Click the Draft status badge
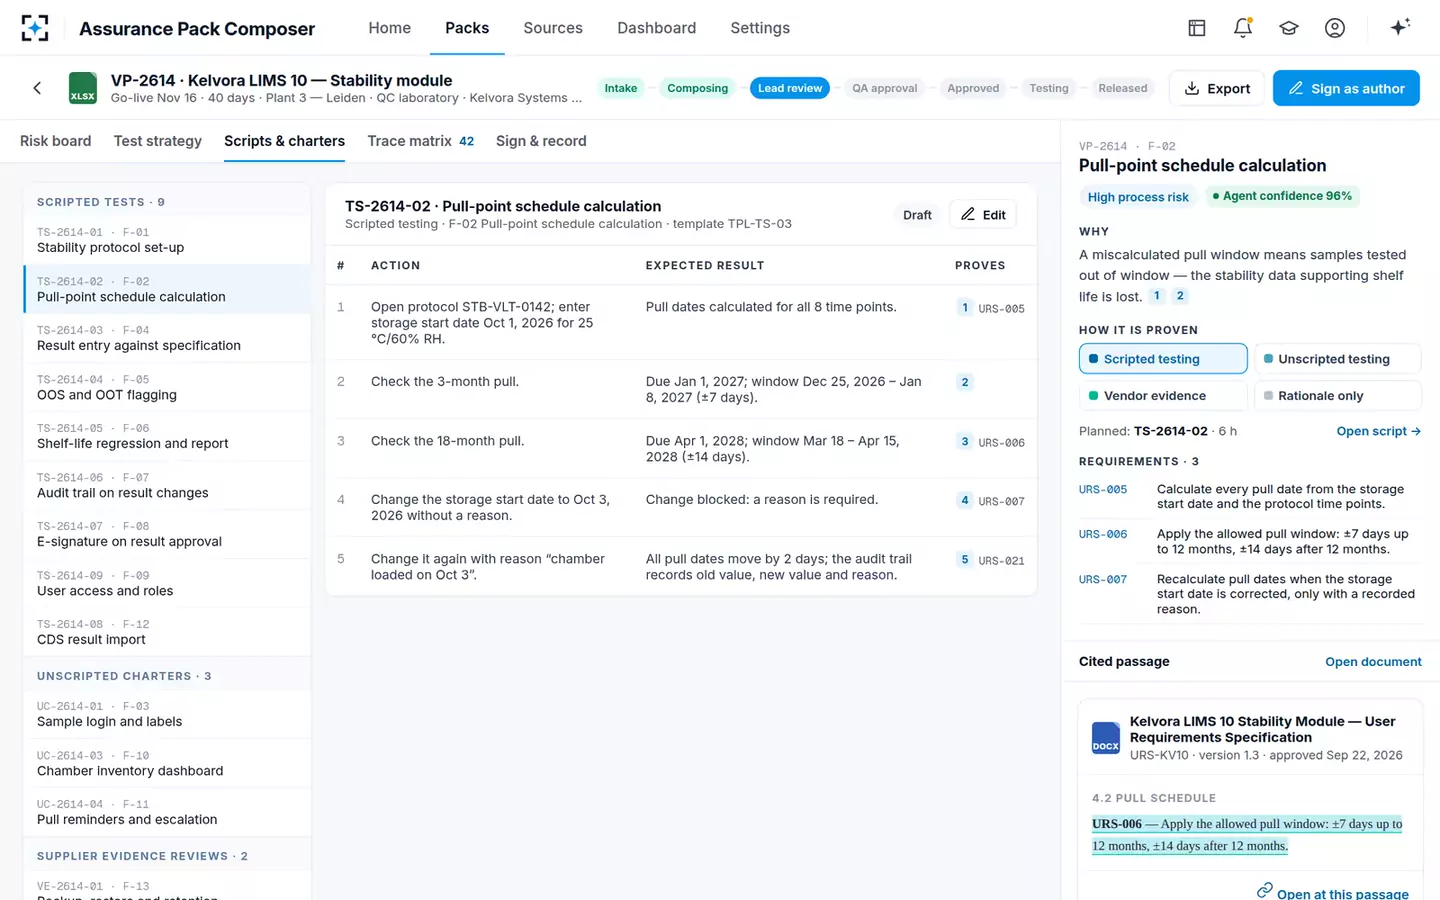Image resolution: width=1440 pixels, height=900 pixels. (917, 215)
